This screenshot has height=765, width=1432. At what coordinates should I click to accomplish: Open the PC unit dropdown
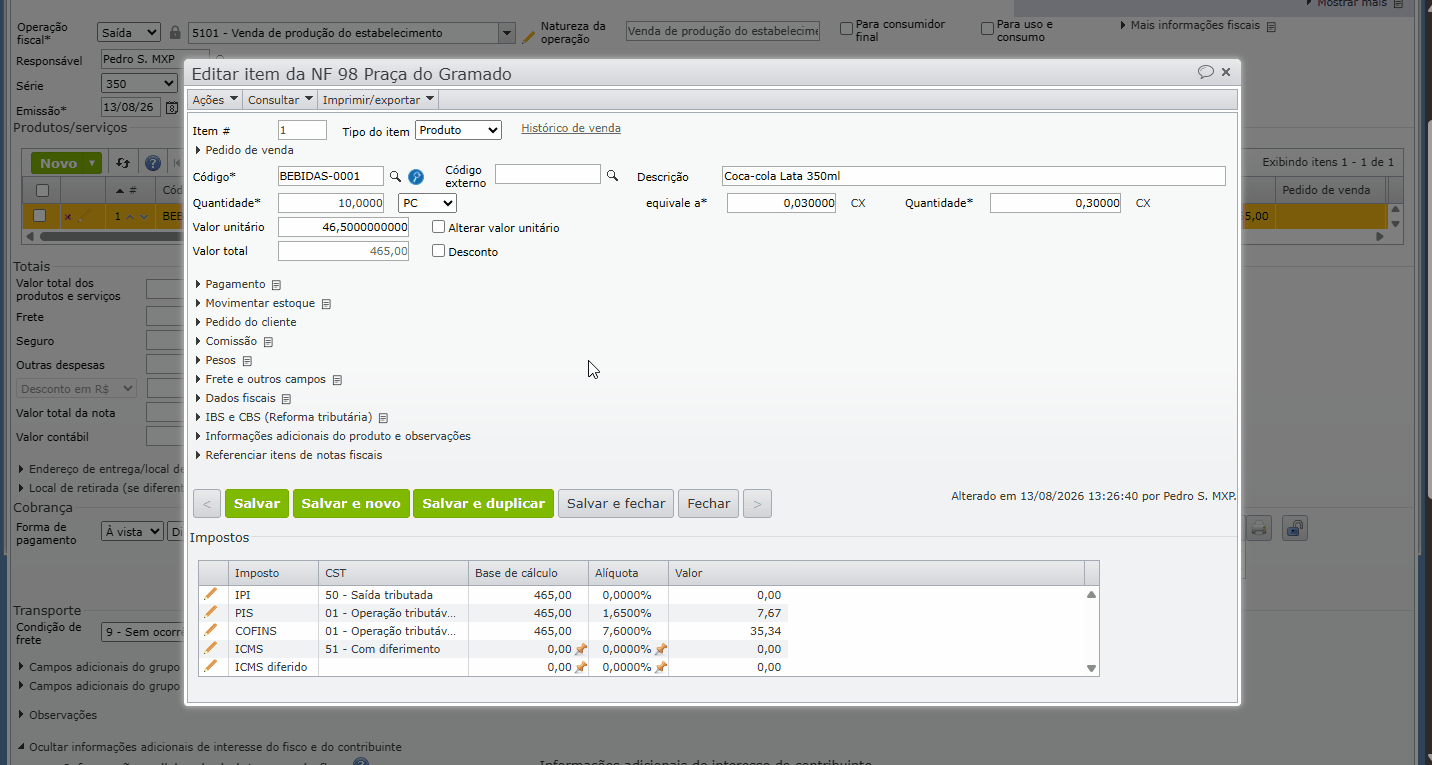pos(427,203)
